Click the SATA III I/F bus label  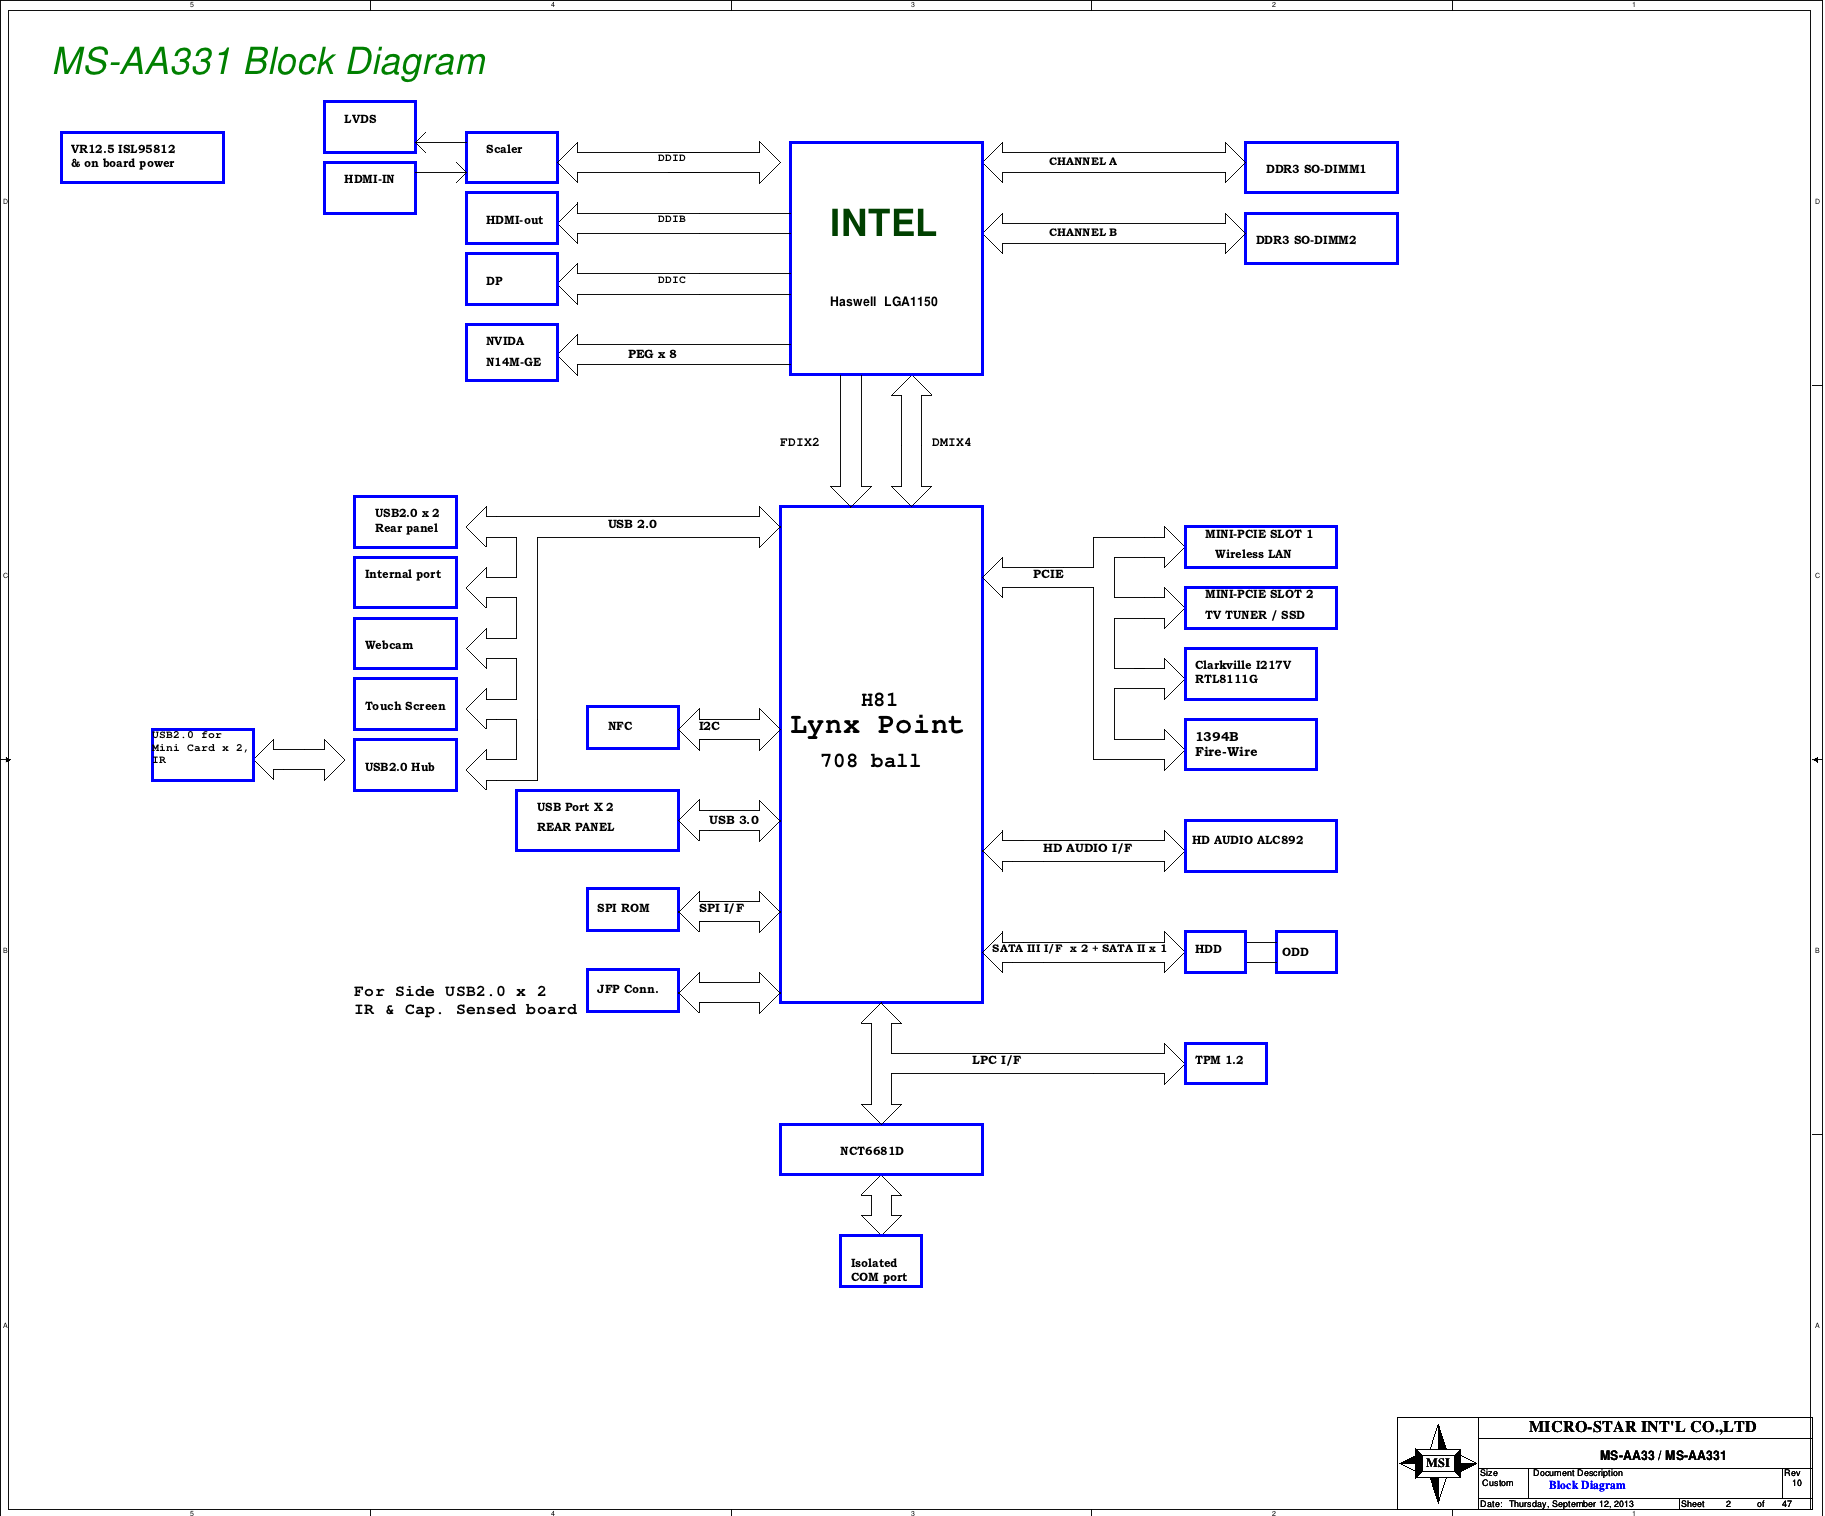click(x=1079, y=948)
